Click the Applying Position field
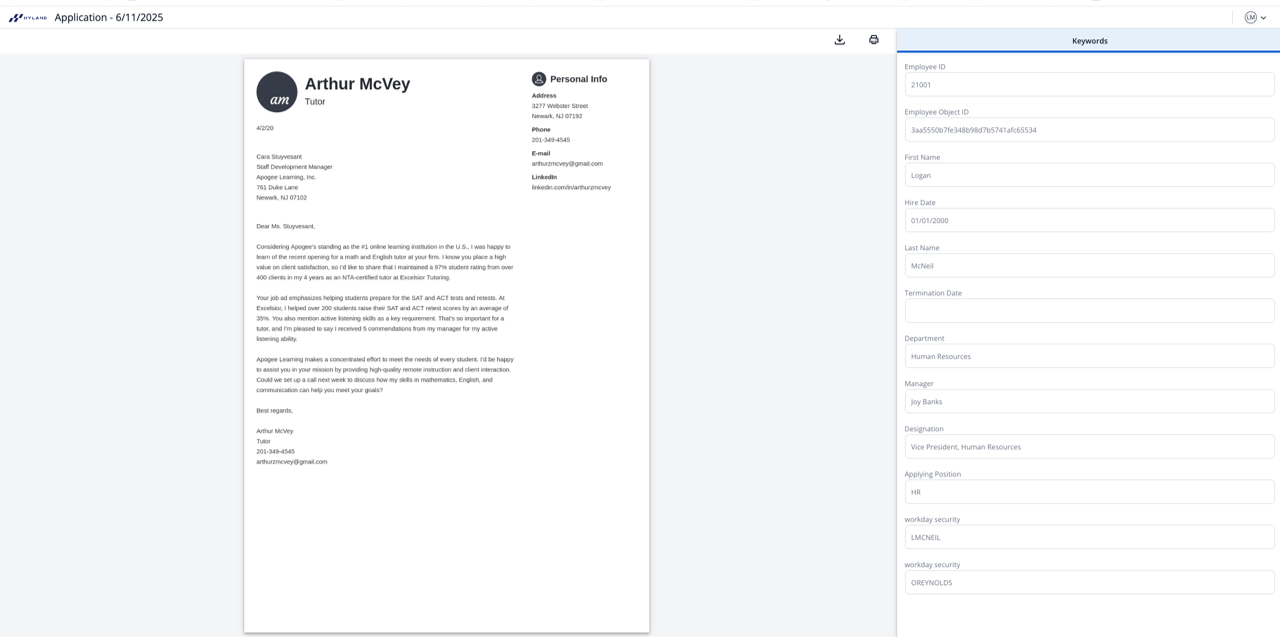This screenshot has height=637, width=1280. pyautogui.click(x=1089, y=492)
